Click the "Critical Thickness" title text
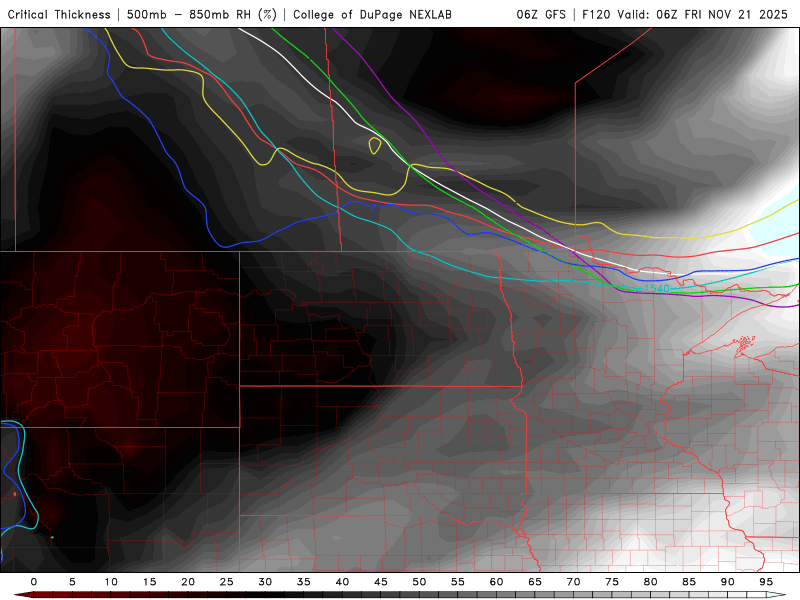The image size is (800, 600). click(59, 14)
